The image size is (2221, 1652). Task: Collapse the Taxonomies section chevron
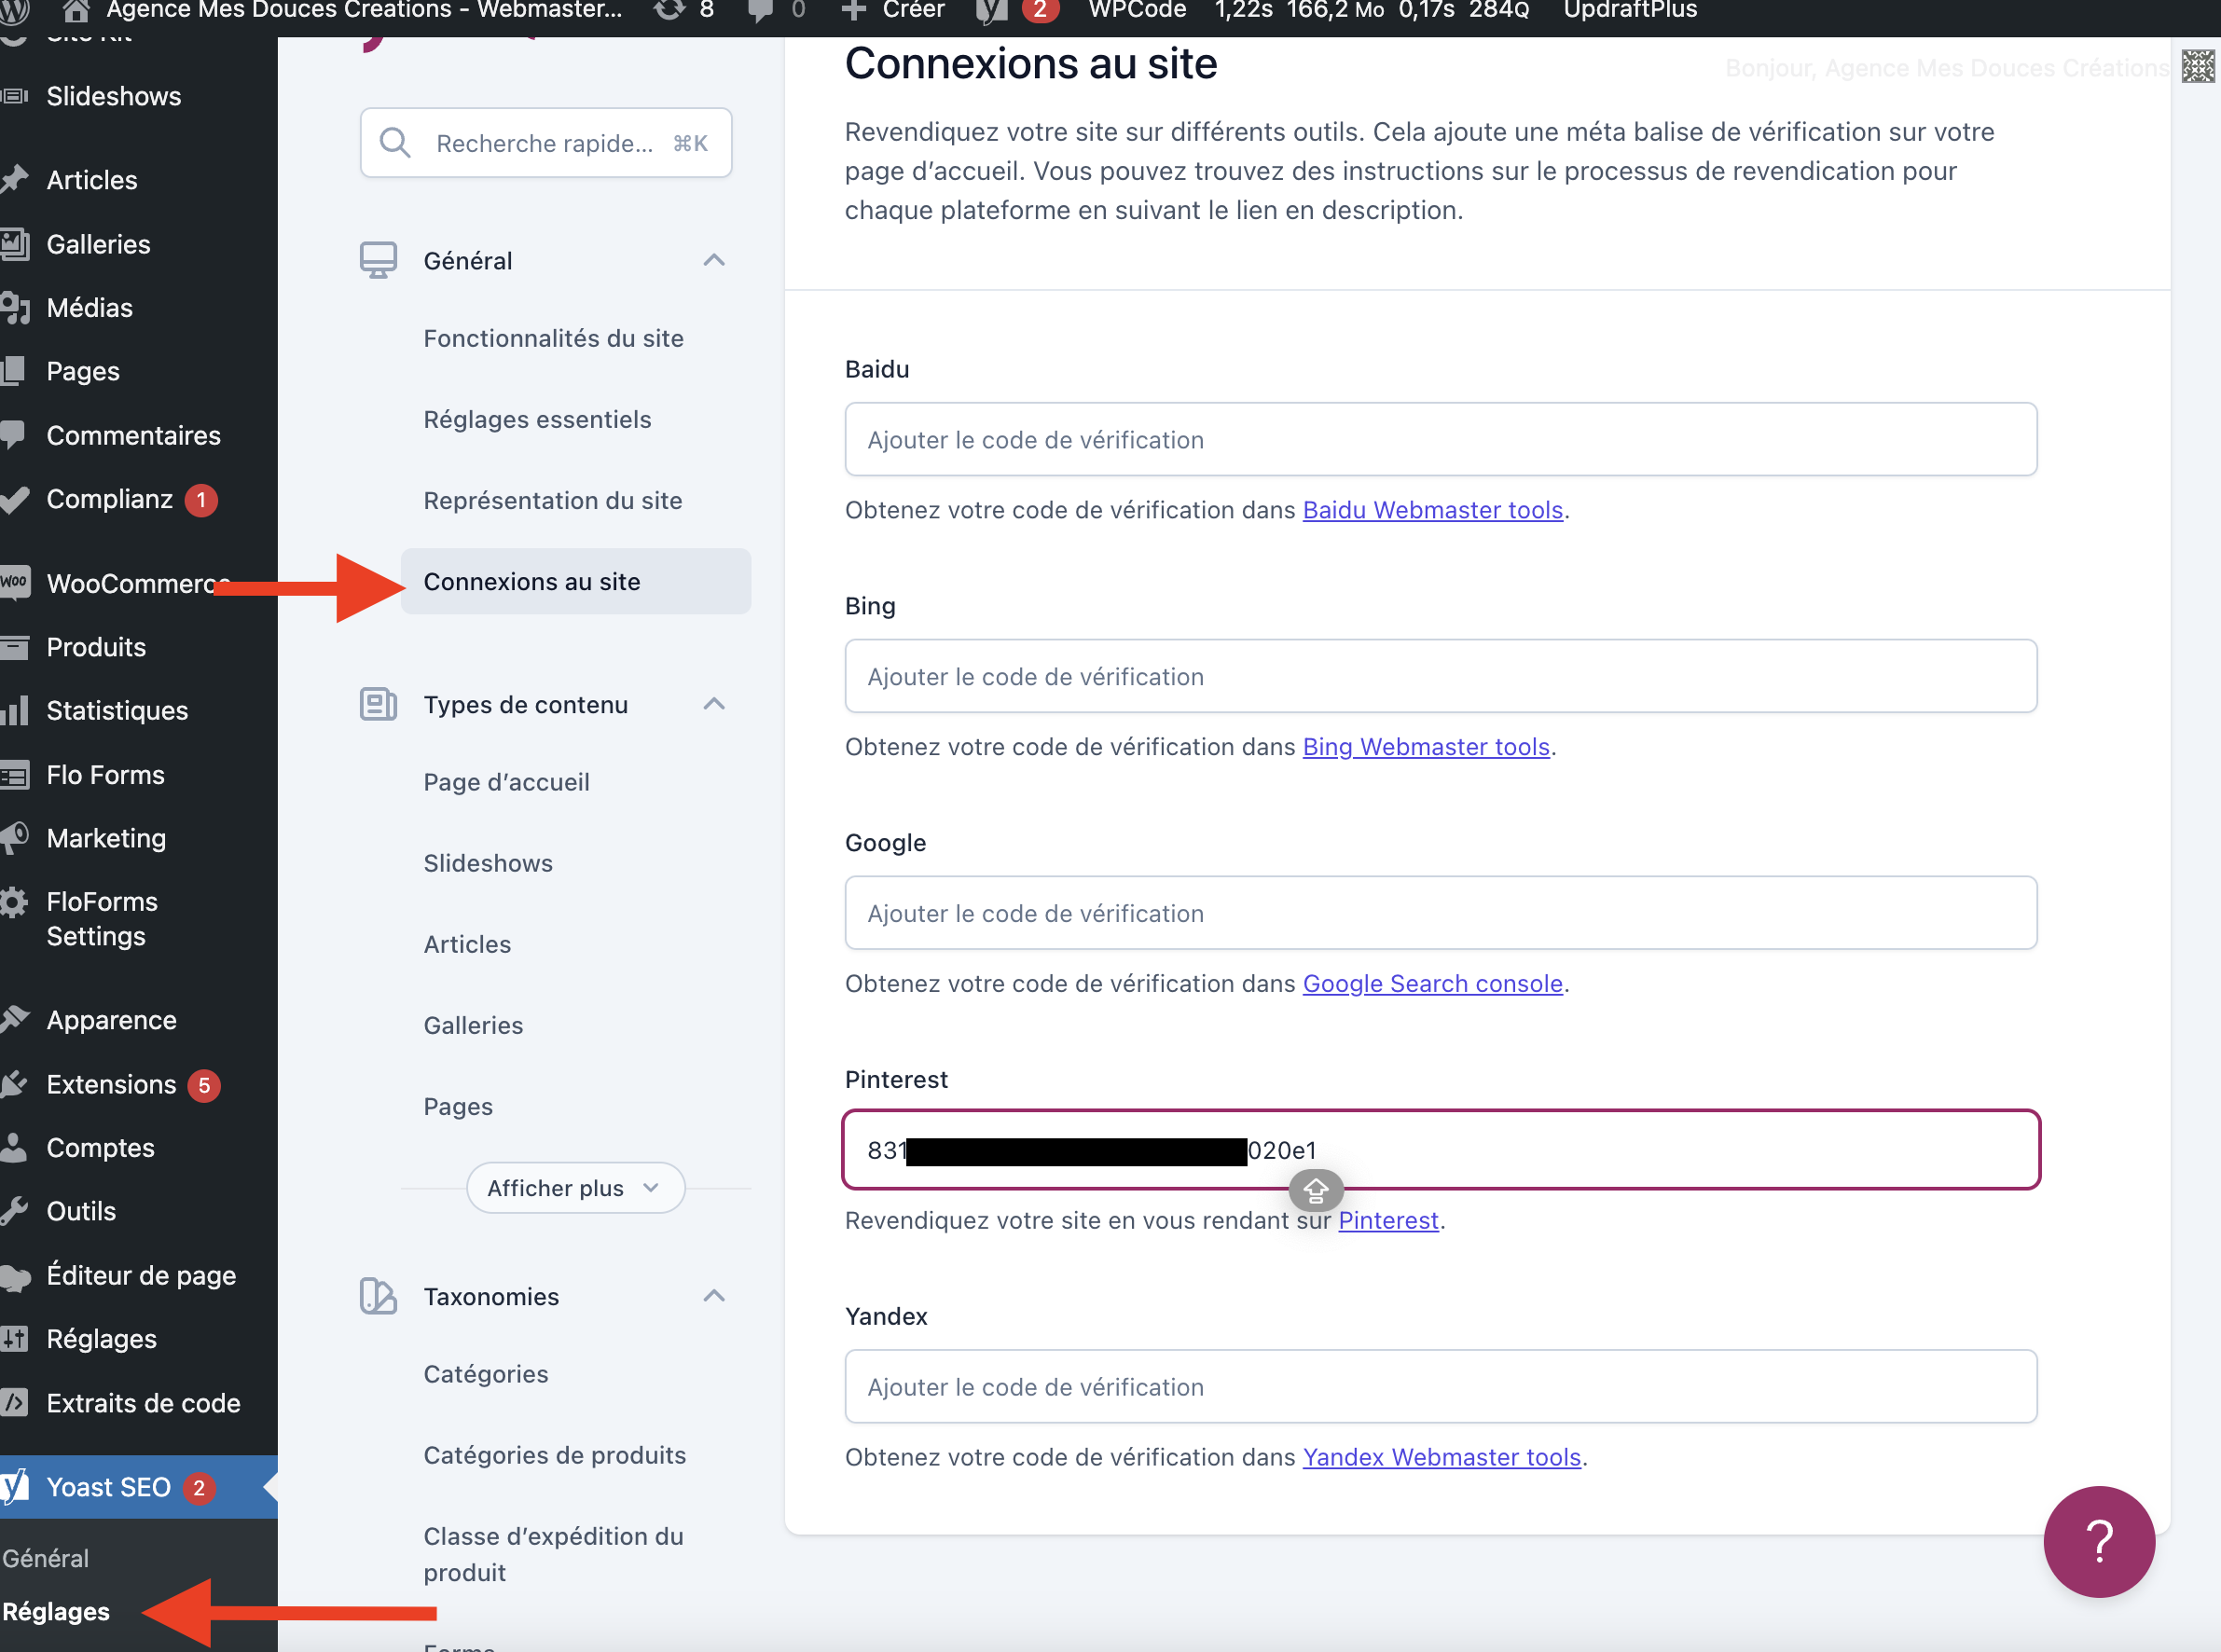point(714,1296)
